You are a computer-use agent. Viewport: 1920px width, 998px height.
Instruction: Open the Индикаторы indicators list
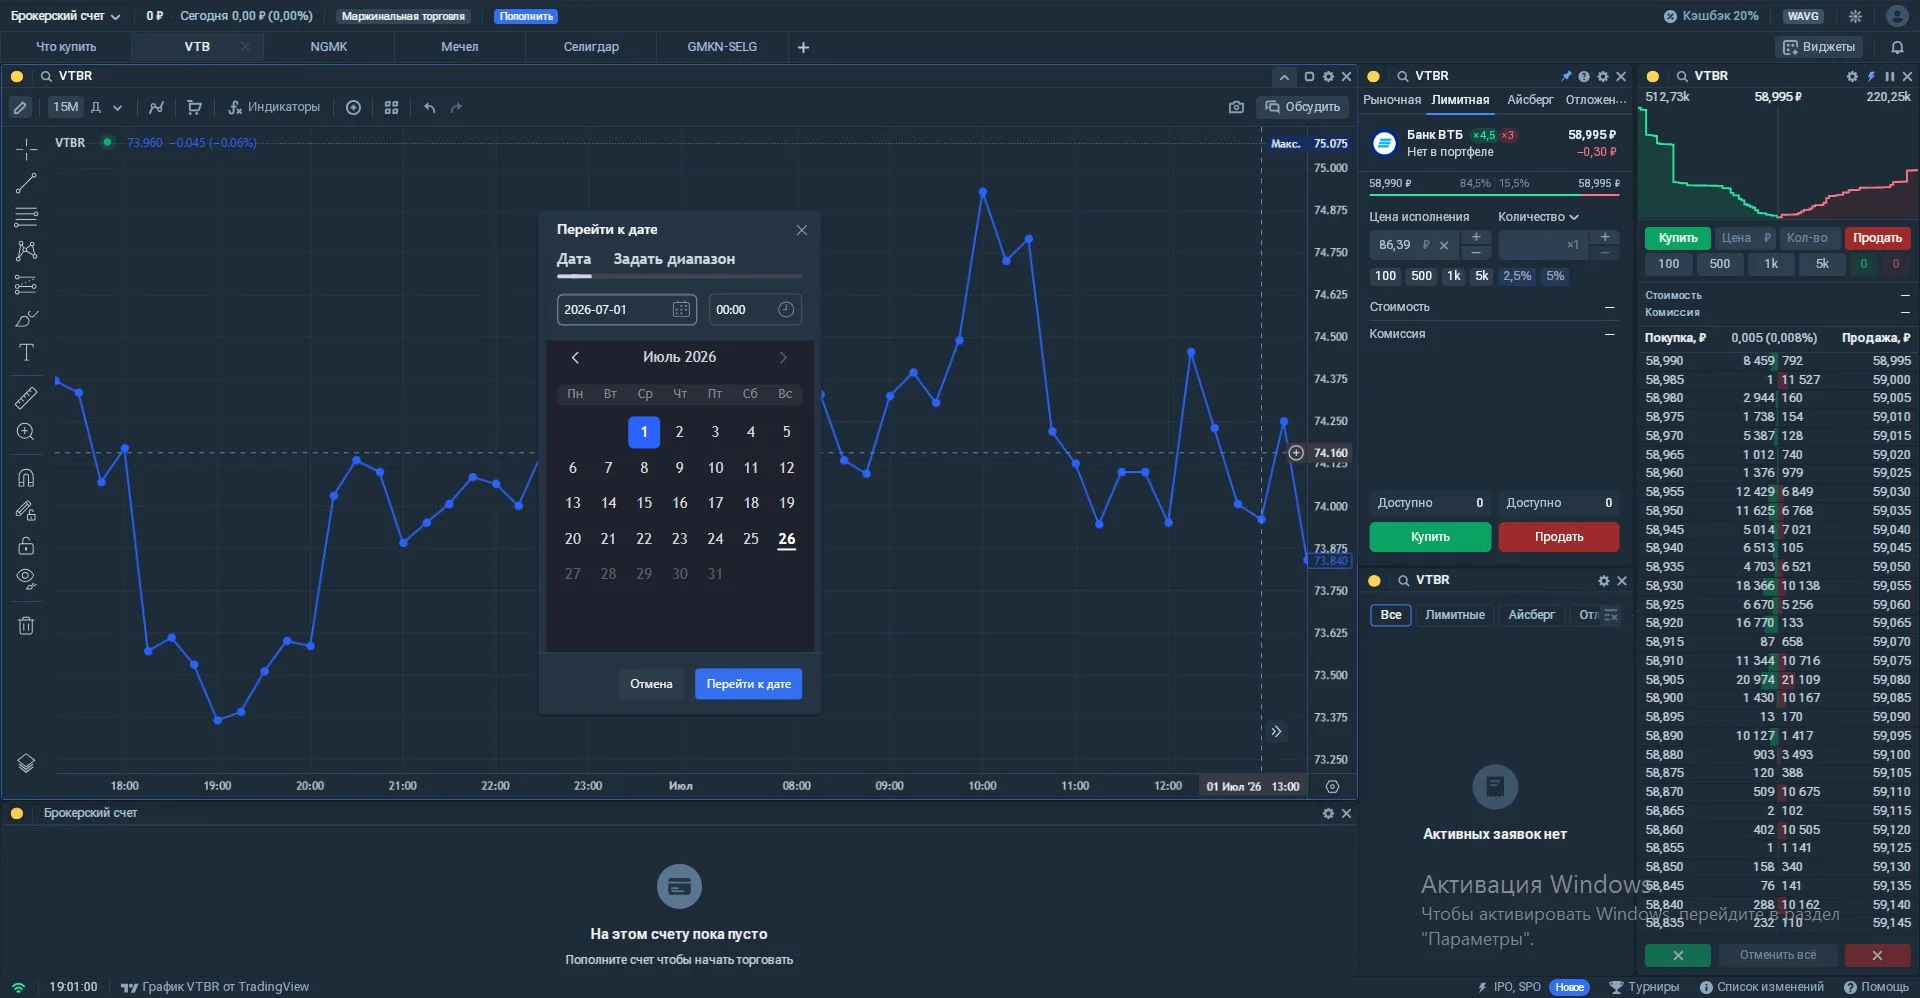pos(274,107)
